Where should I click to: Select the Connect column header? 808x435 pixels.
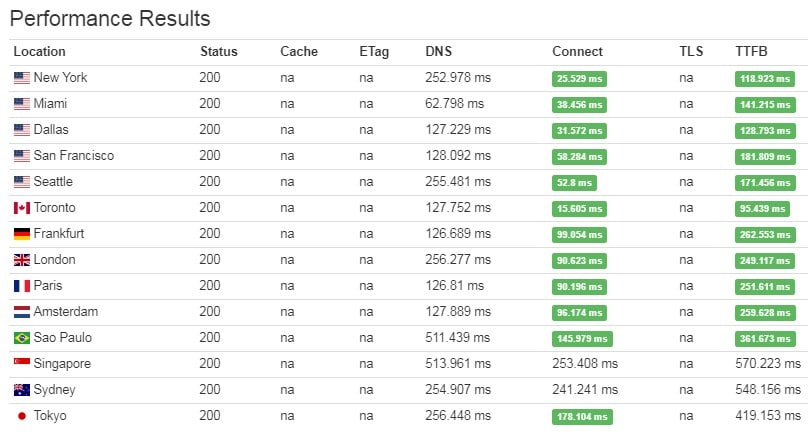(x=577, y=52)
